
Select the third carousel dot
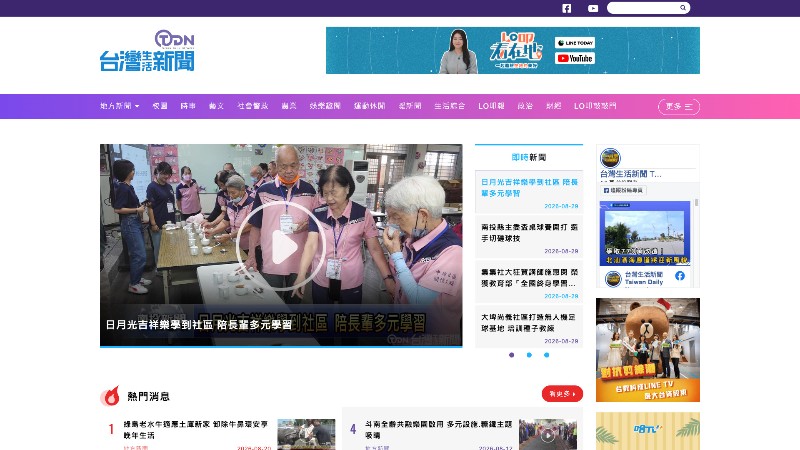point(546,355)
